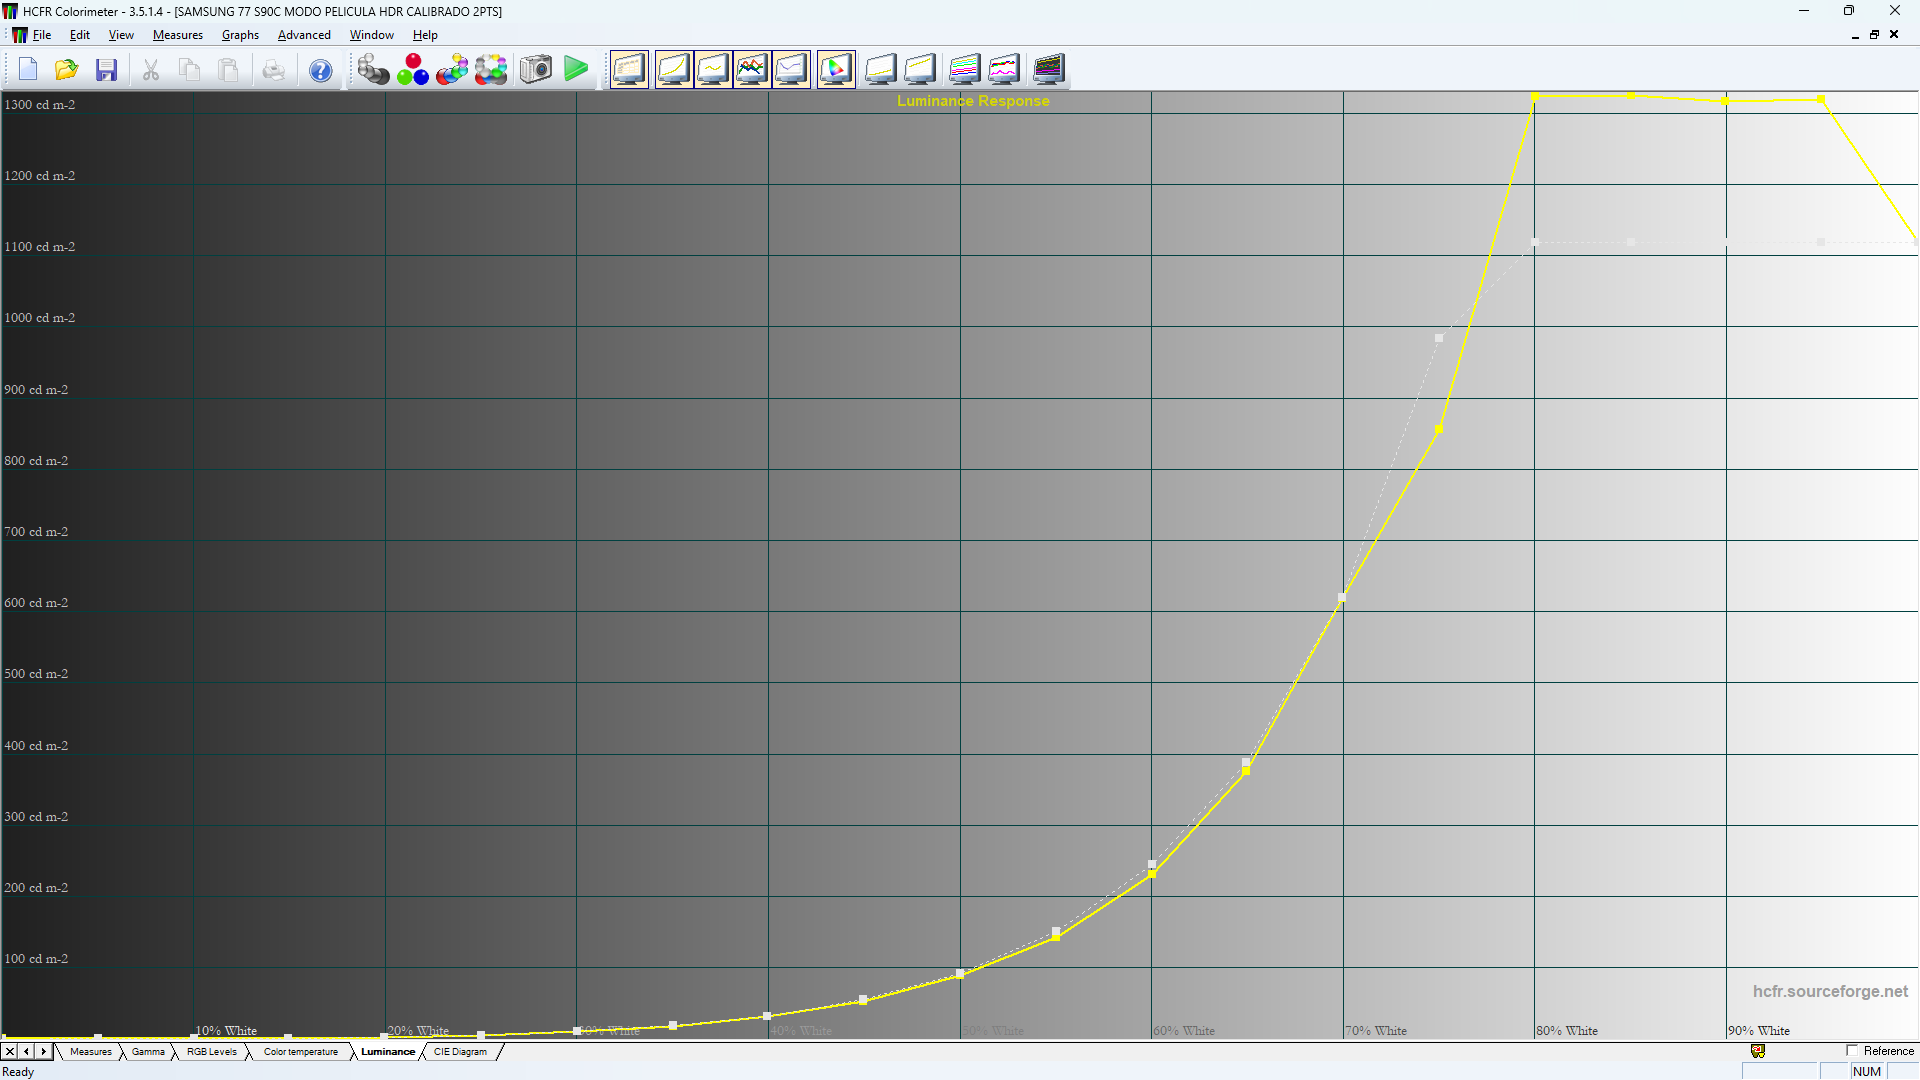Open the Graphs menu
The height and width of the screenshot is (1080, 1920).
click(239, 34)
